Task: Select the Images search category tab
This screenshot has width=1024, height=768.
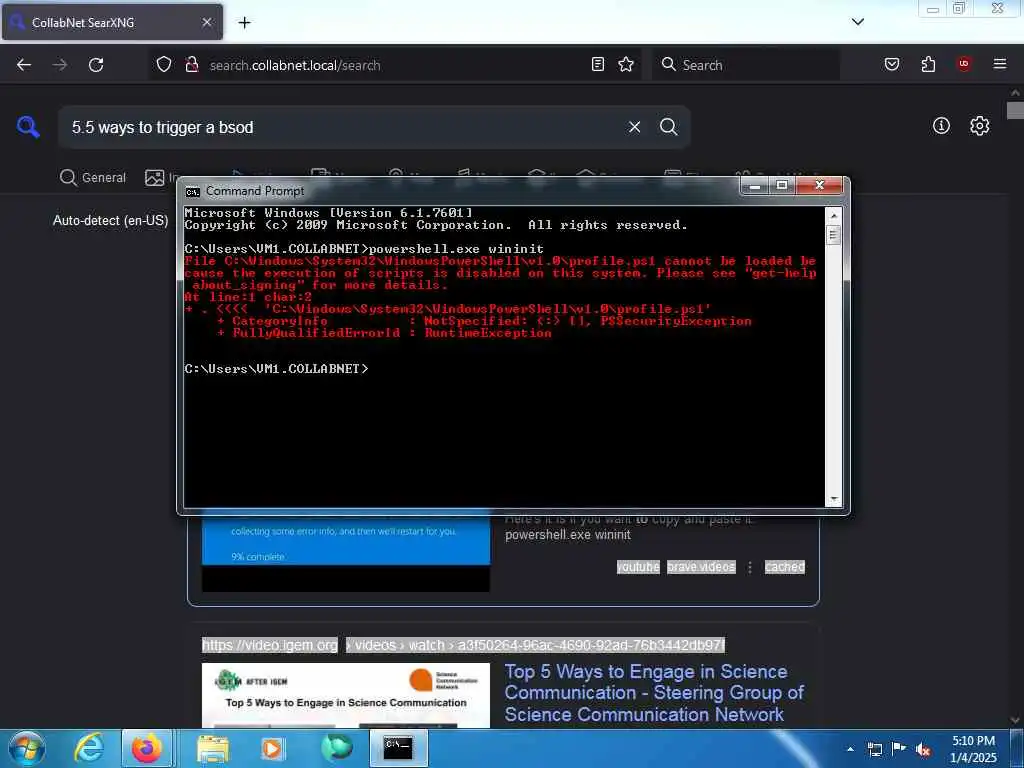Action: [161, 178]
